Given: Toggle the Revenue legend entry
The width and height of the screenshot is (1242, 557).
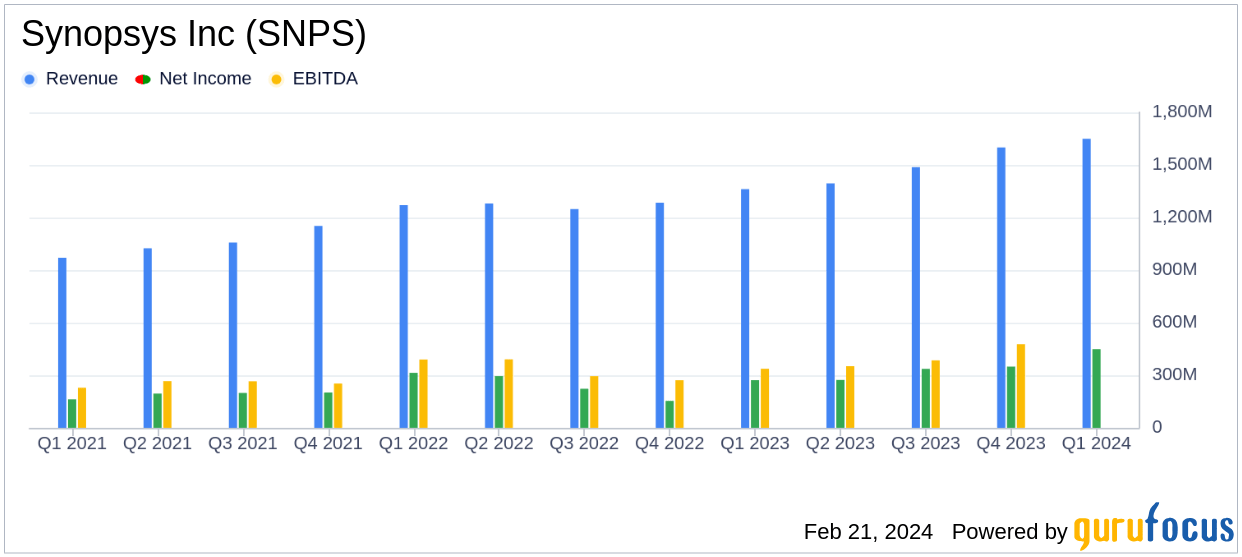Looking at the screenshot, I should coord(70,79).
